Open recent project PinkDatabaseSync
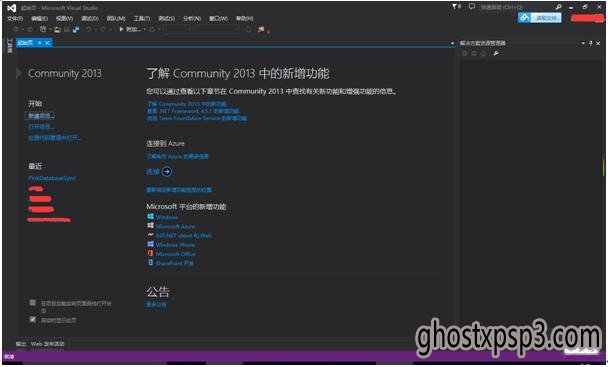Image resolution: width=608 pixels, height=367 pixels. coord(52,178)
